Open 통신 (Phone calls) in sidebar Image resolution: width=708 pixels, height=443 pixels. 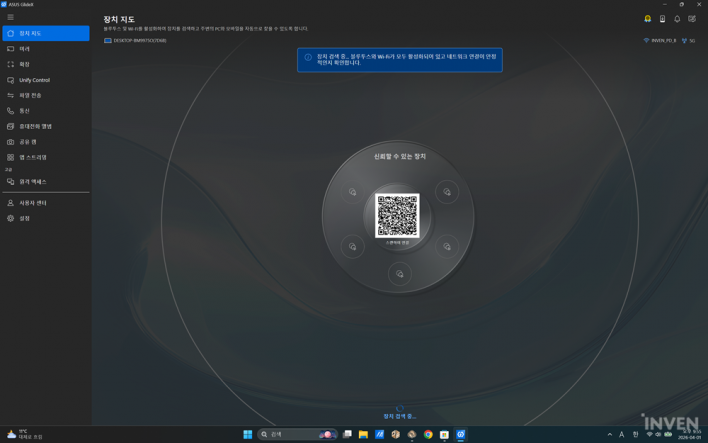(x=25, y=111)
